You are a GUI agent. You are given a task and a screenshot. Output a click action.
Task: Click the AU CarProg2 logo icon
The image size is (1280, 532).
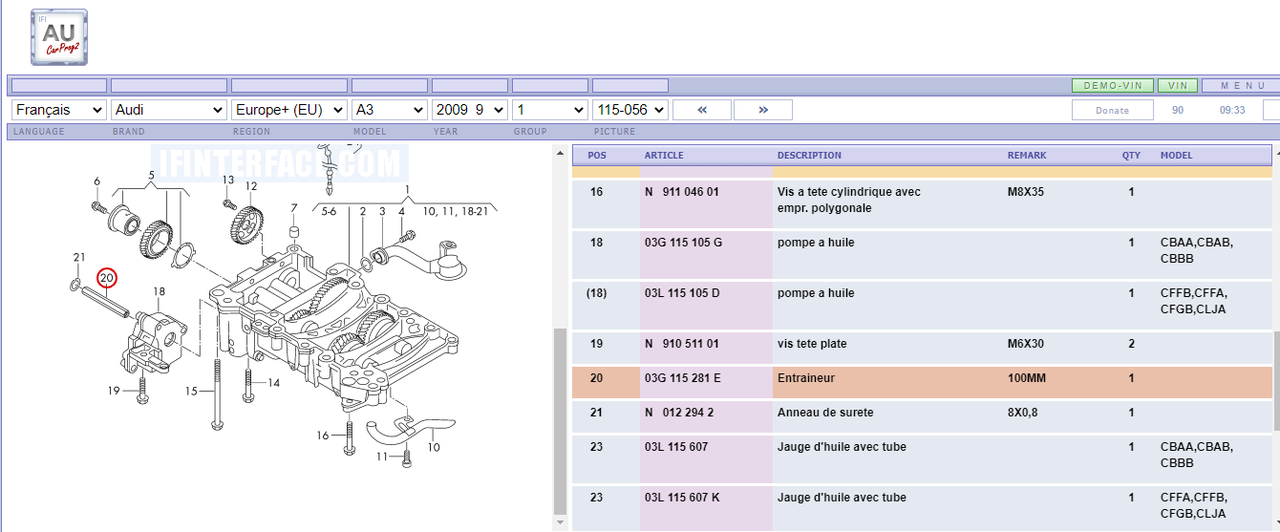pyautogui.click(x=59, y=37)
